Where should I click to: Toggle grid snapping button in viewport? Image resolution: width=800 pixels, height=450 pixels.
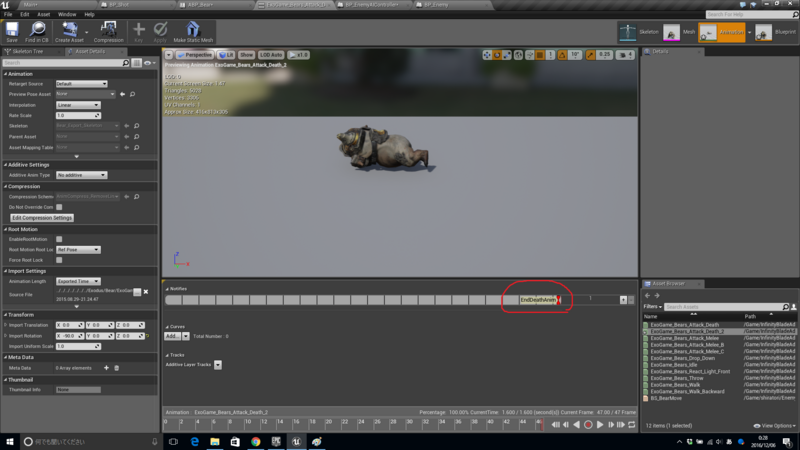click(x=540, y=55)
